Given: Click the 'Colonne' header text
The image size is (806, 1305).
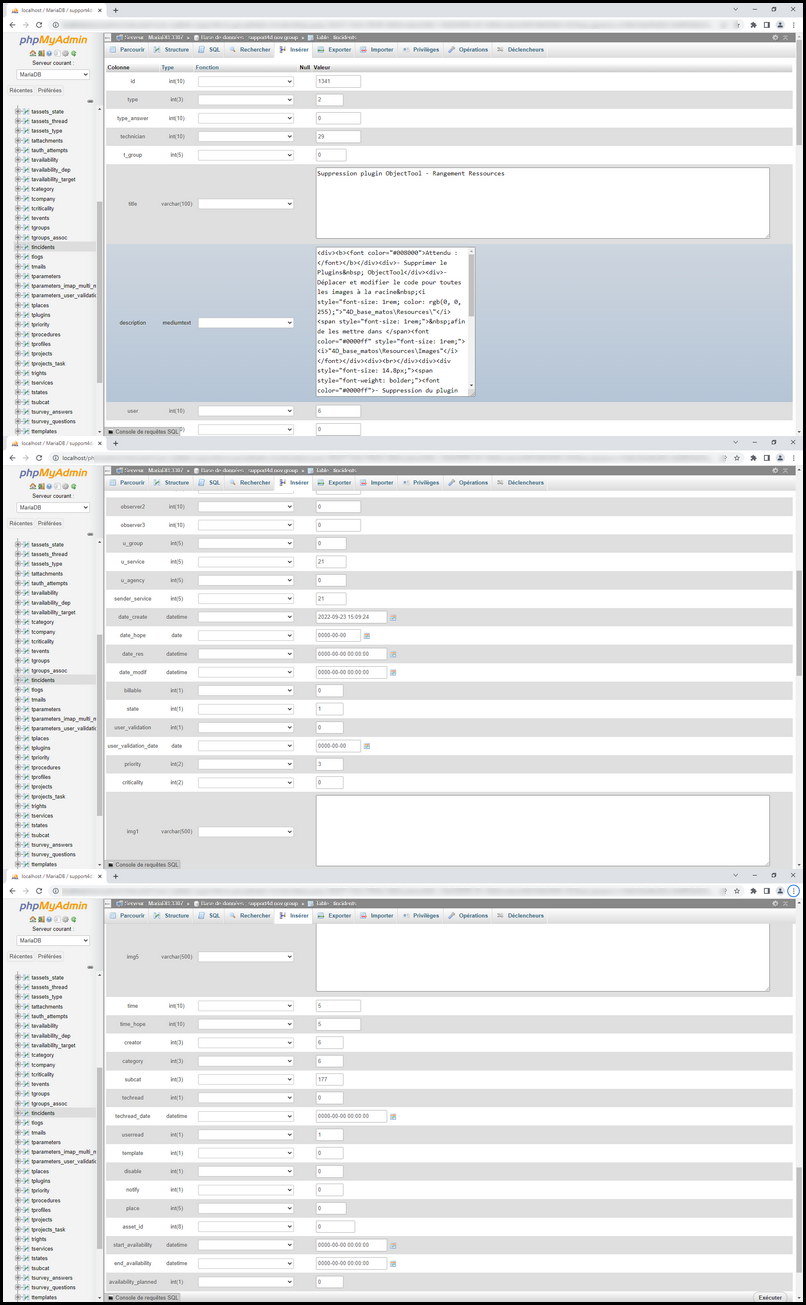Looking at the screenshot, I should [x=119, y=67].
